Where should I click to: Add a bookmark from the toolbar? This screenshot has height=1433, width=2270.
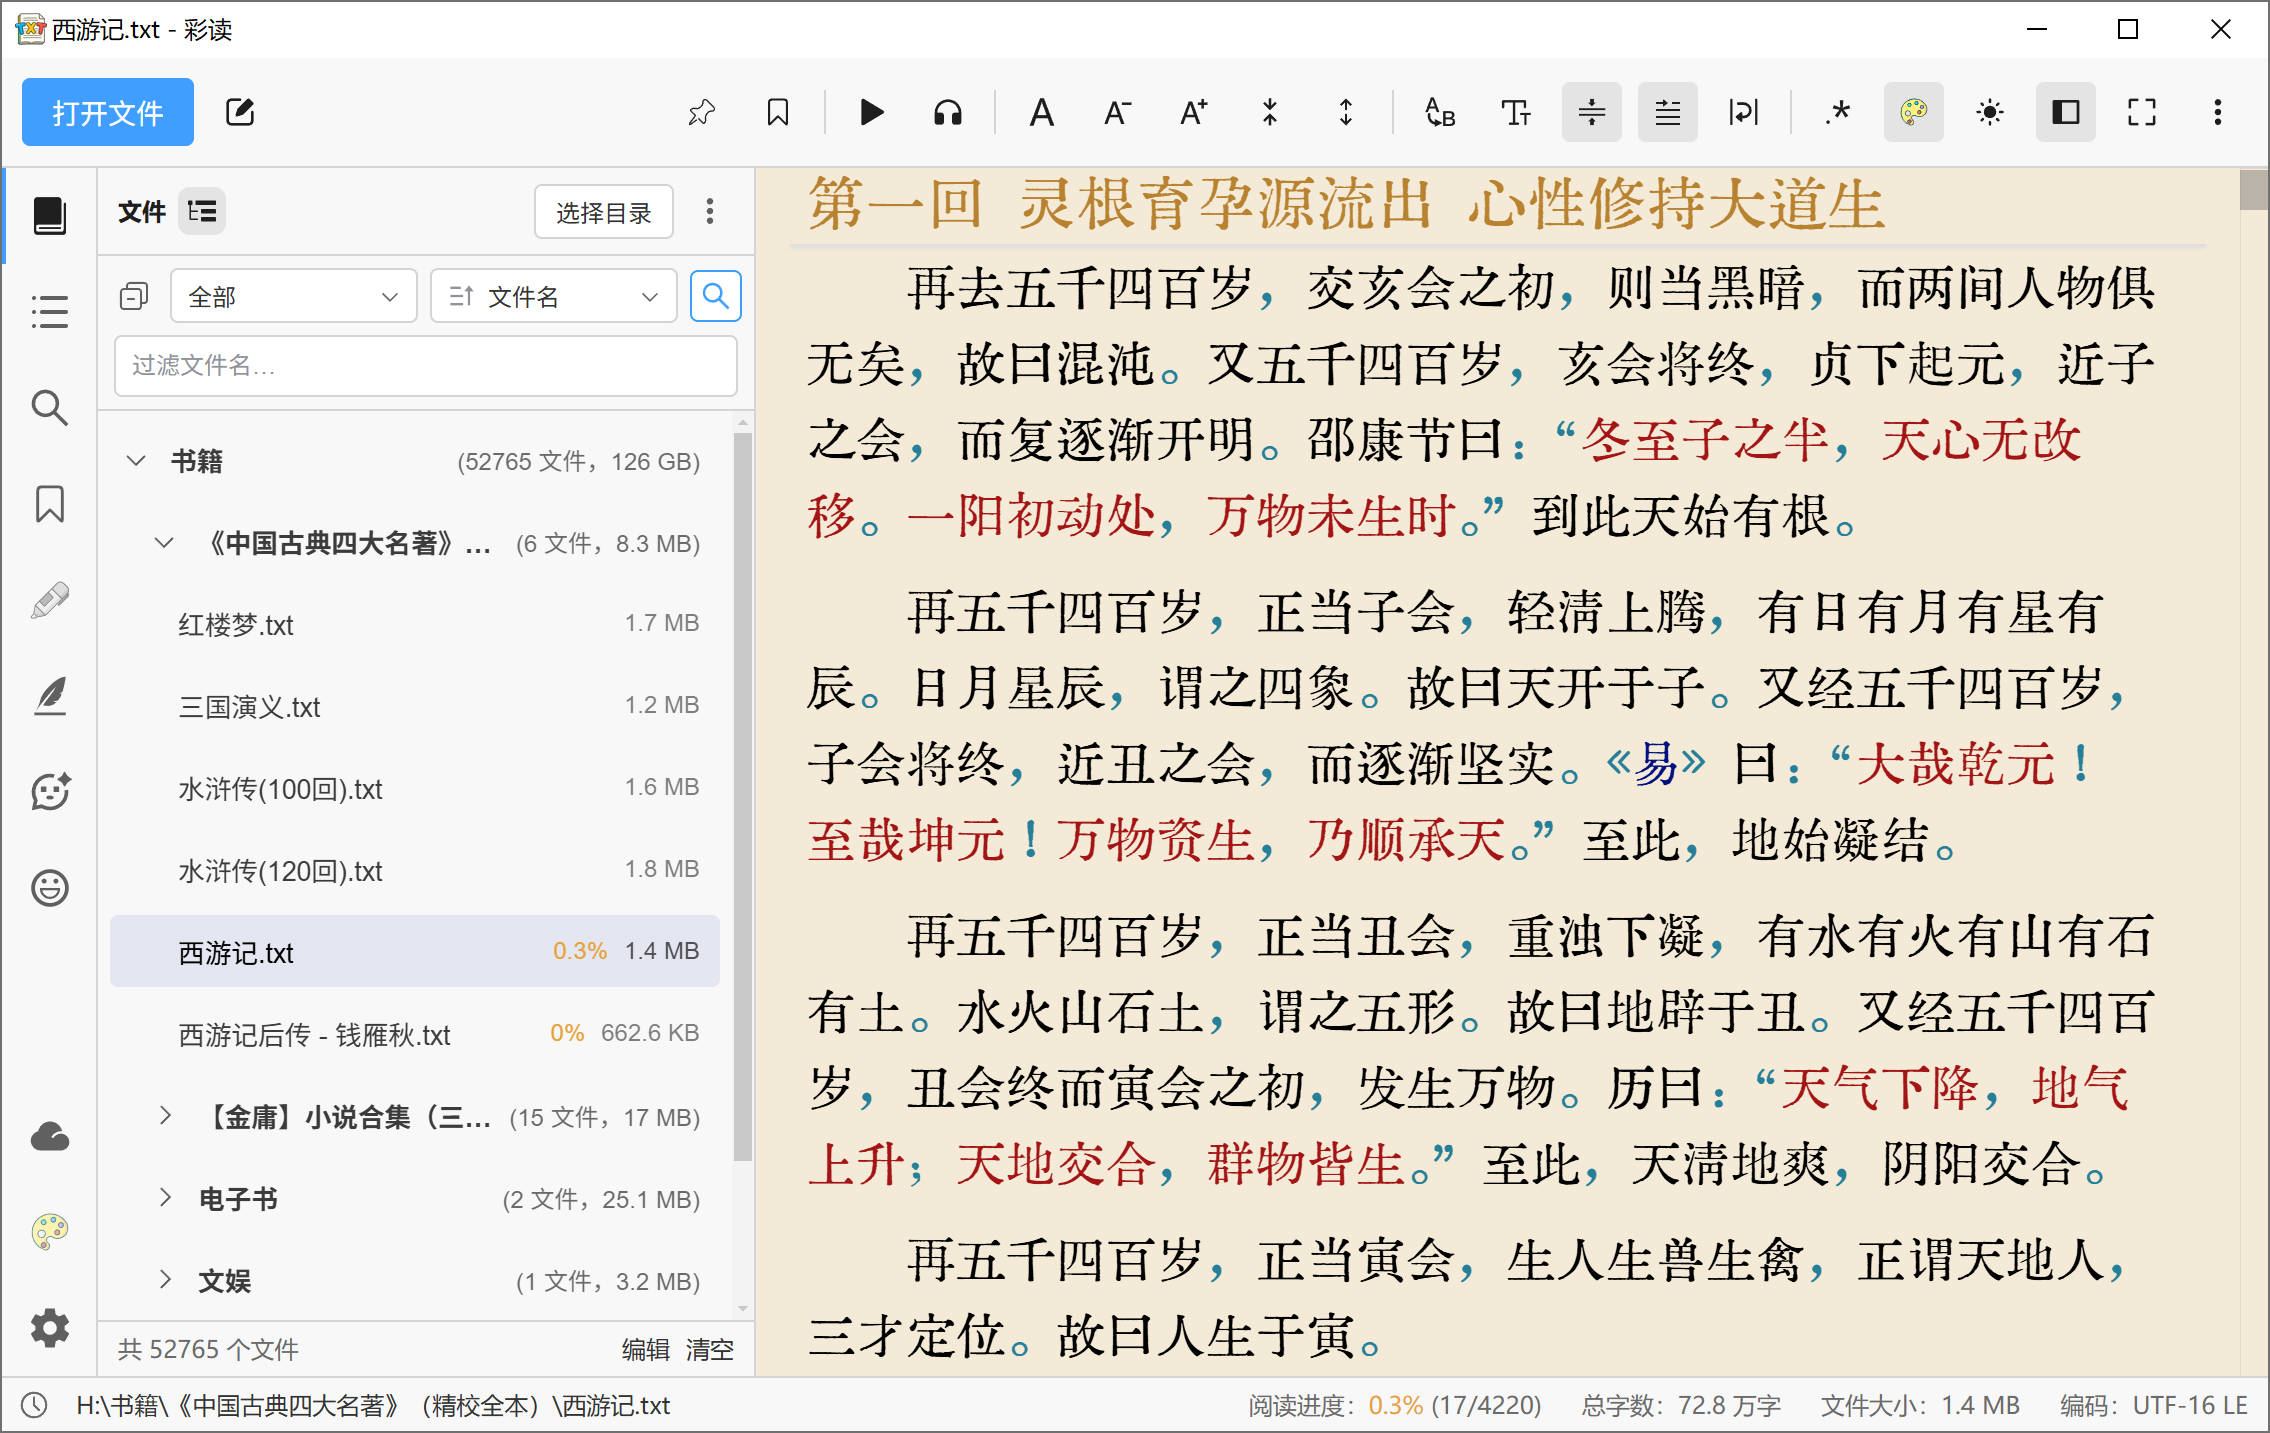click(x=778, y=112)
